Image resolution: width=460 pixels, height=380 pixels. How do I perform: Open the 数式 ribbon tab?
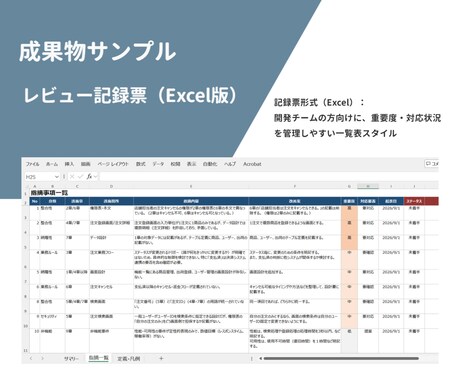coord(141,164)
